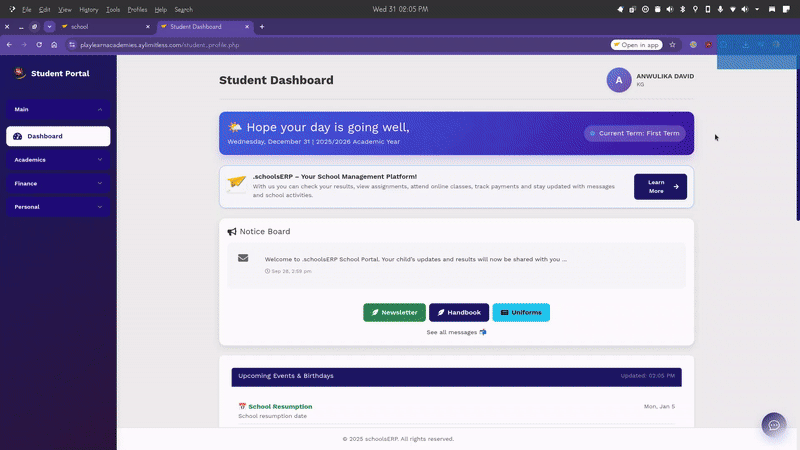
Task: Open the browser home icon
Action: [54, 45]
